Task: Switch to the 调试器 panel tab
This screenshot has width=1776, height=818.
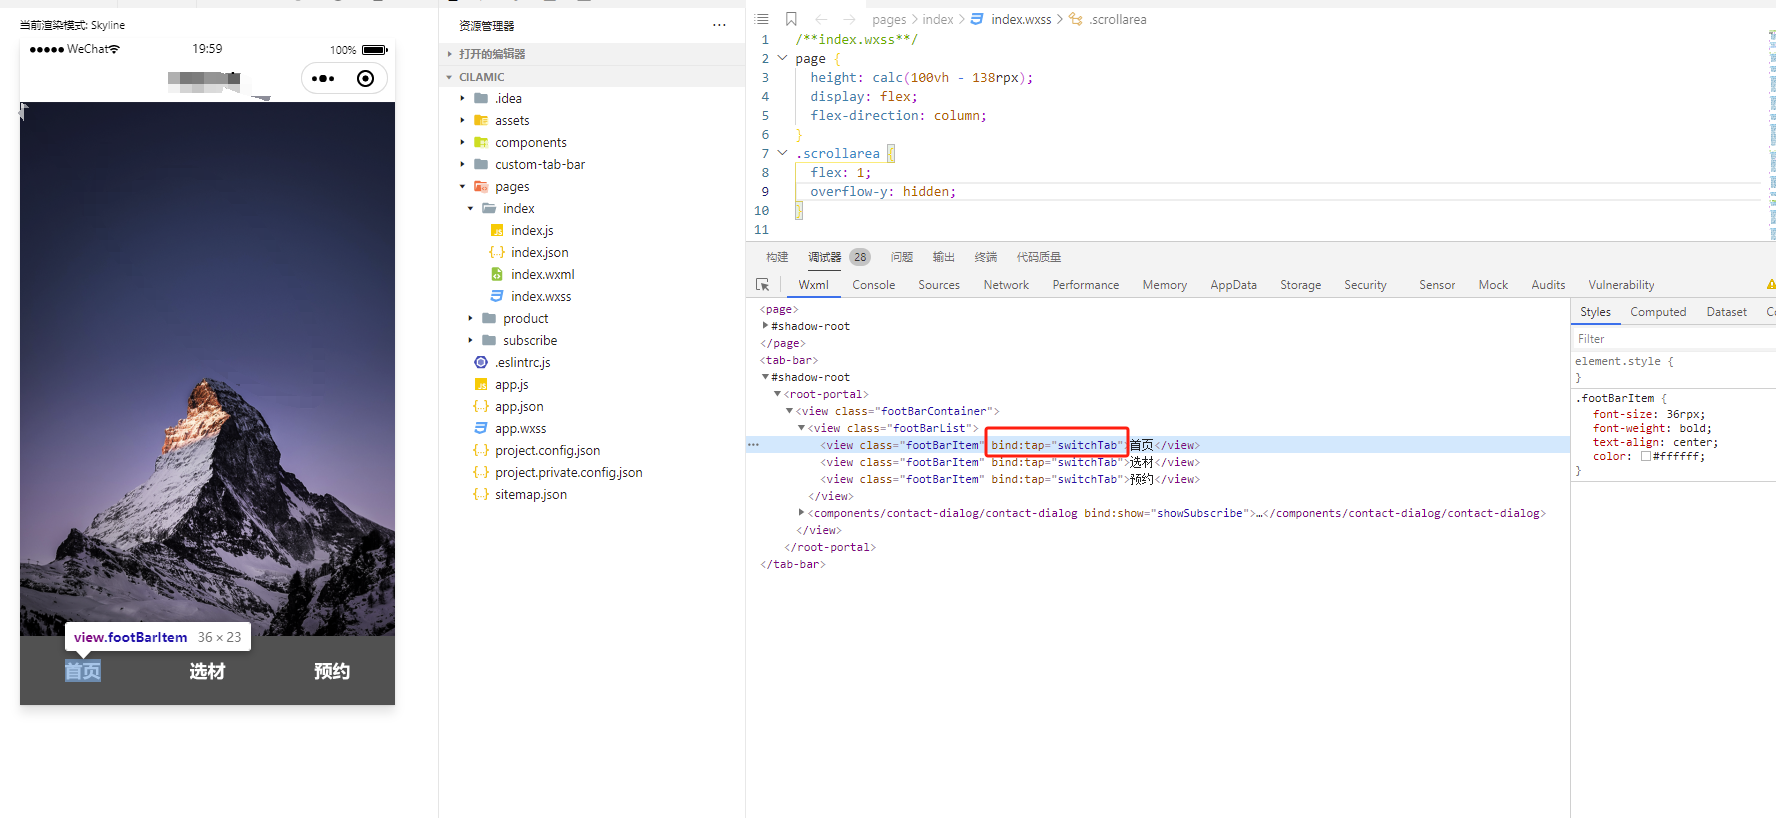Action: click(x=824, y=257)
